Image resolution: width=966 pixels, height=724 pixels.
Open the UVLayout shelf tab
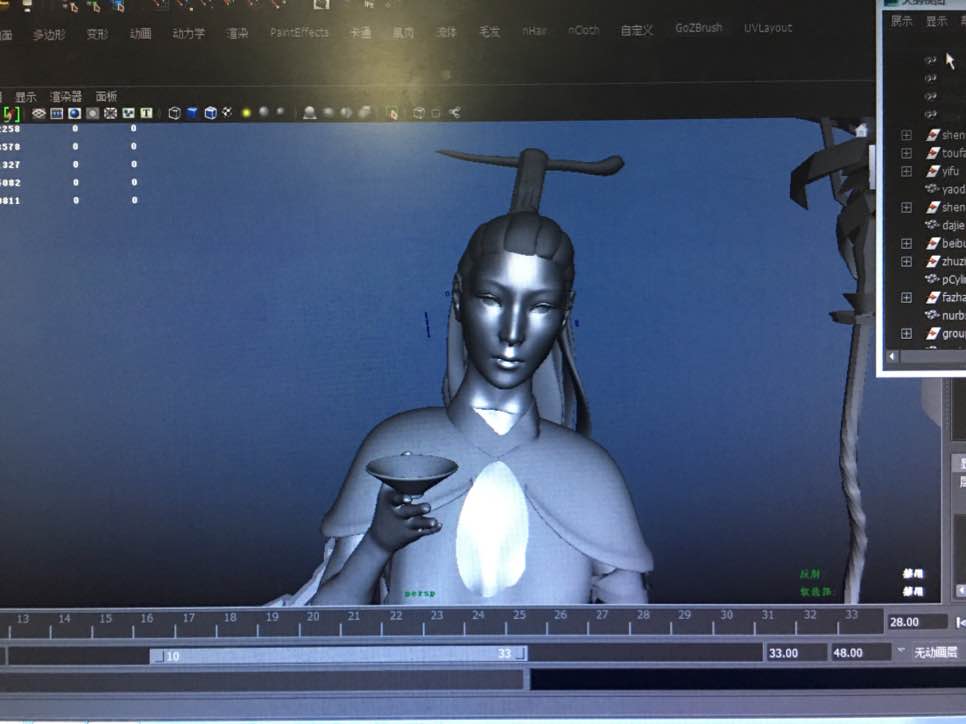tap(768, 28)
